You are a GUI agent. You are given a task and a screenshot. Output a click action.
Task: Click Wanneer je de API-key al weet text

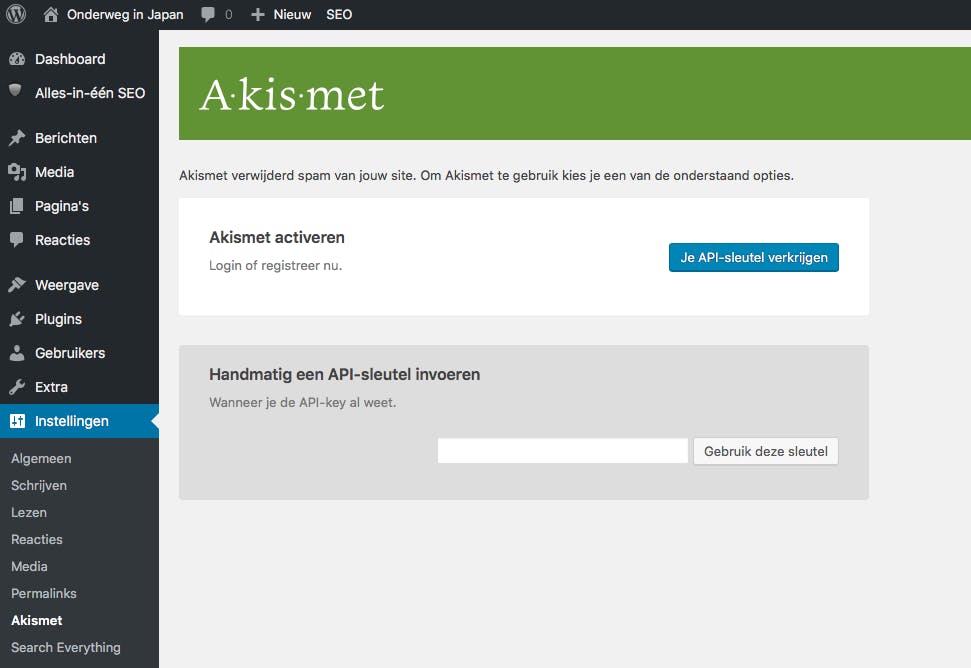pos(303,402)
